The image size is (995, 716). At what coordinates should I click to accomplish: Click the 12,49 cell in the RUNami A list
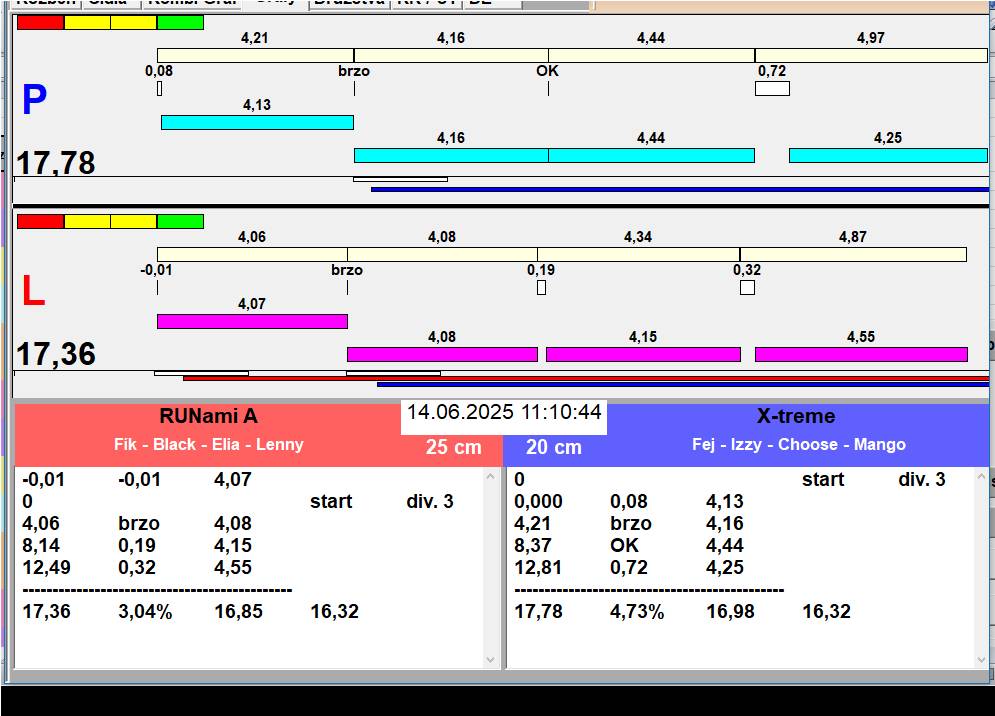click(x=46, y=567)
